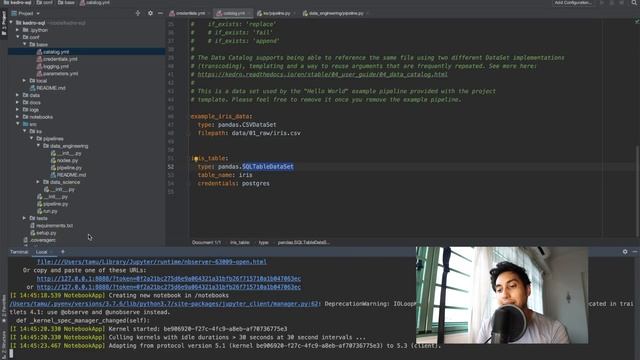Click the catalog.yml breadcrumb in navigation bar

click(95, 2)
